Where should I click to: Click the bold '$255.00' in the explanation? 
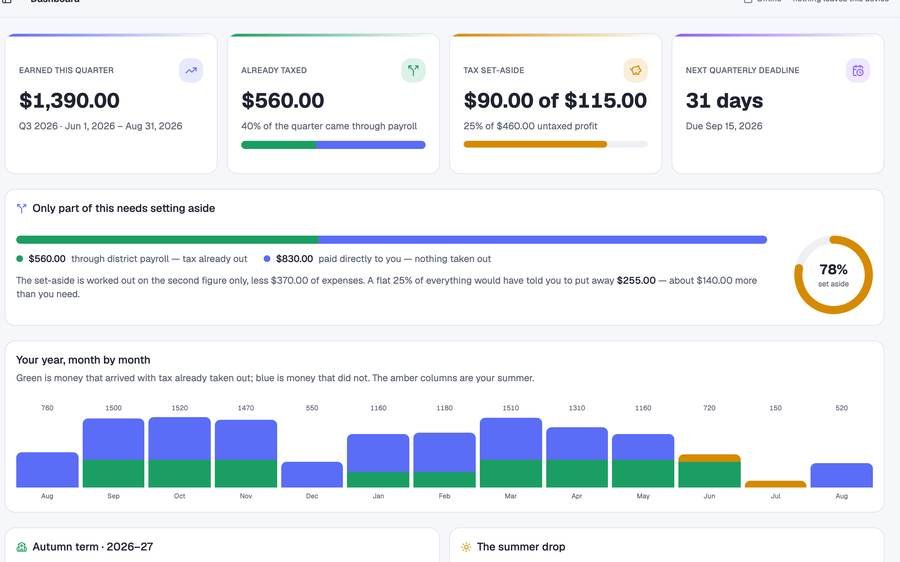636,281
